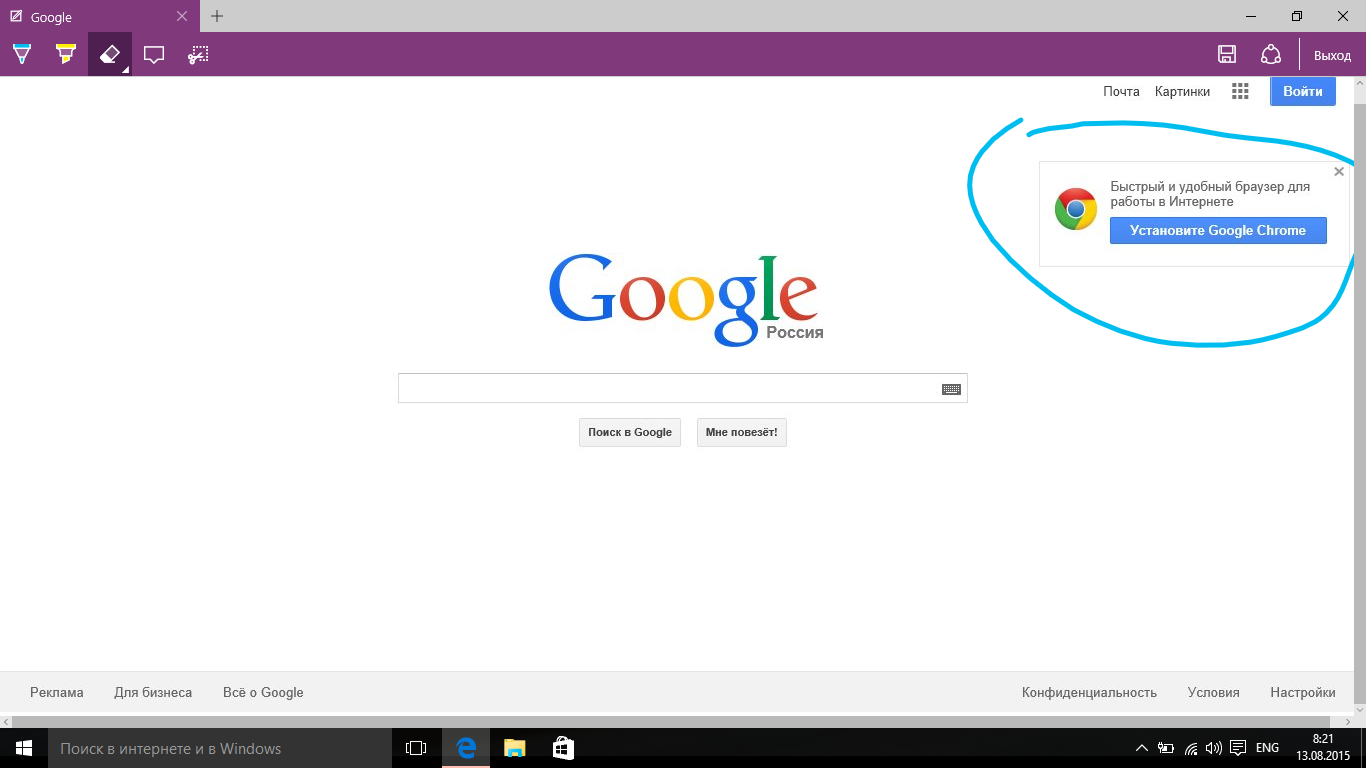Screen dimensions: 1366x768
Task: Open File Explorer from taskbar
Action: (514, 748)
